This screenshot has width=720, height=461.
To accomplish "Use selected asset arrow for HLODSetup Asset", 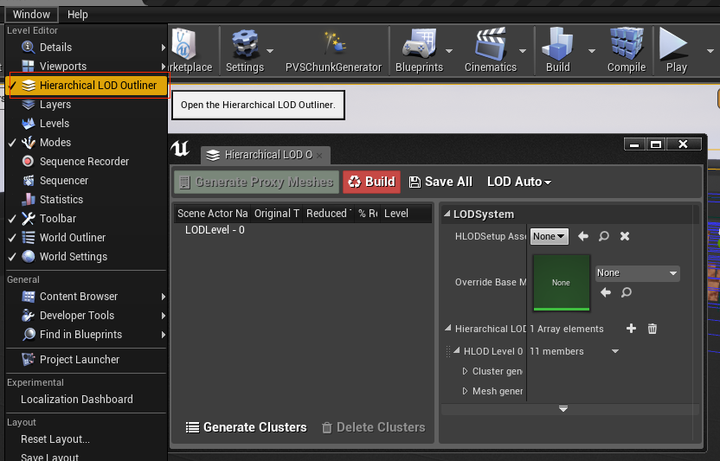I will 583,236.
